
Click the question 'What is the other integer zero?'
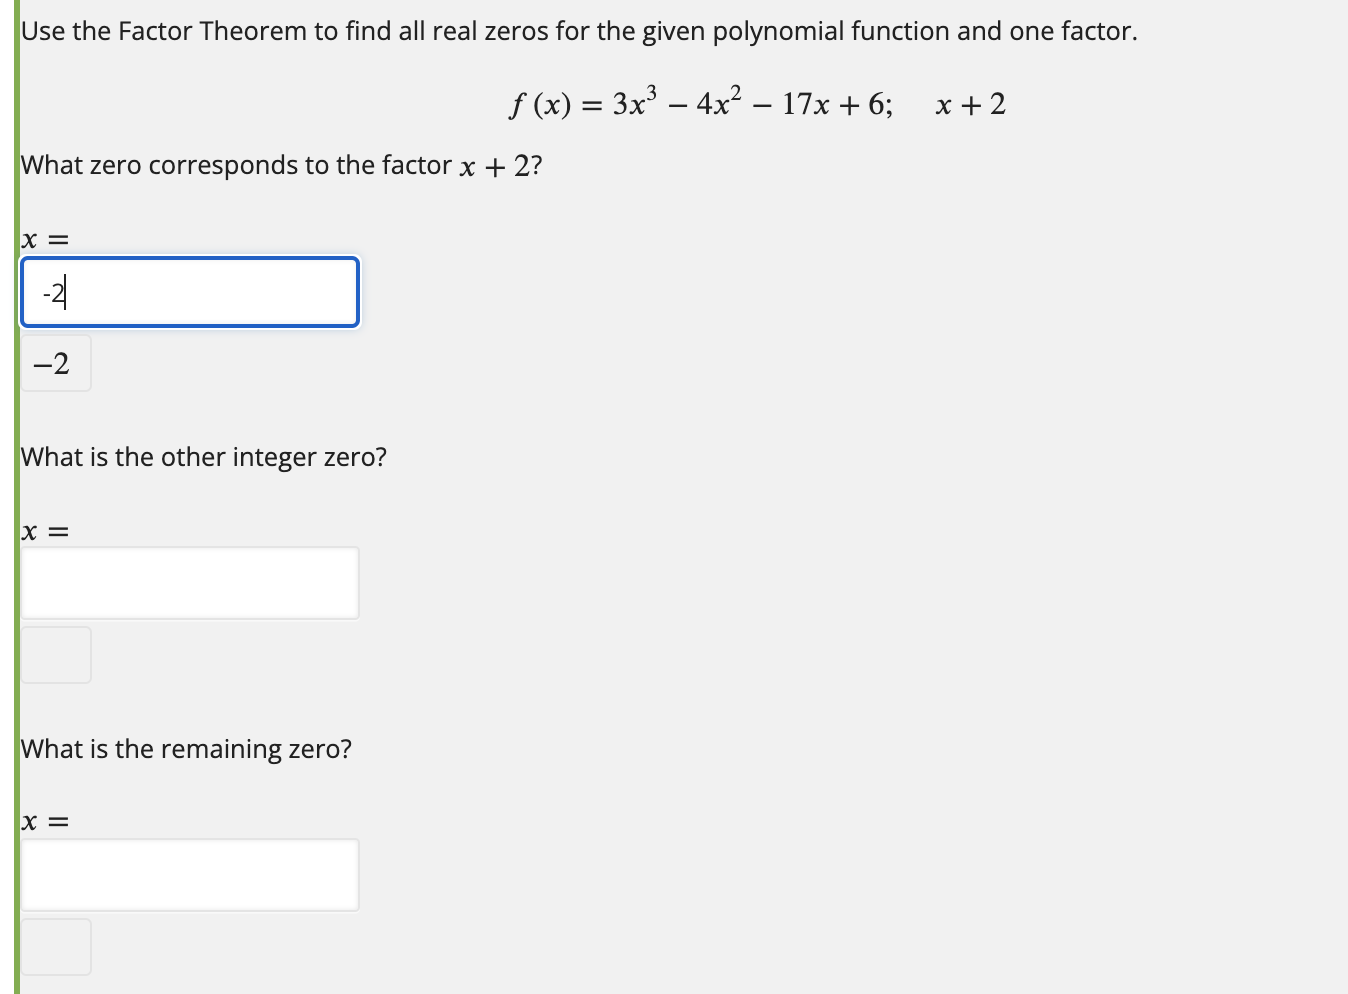pos(204,457)
